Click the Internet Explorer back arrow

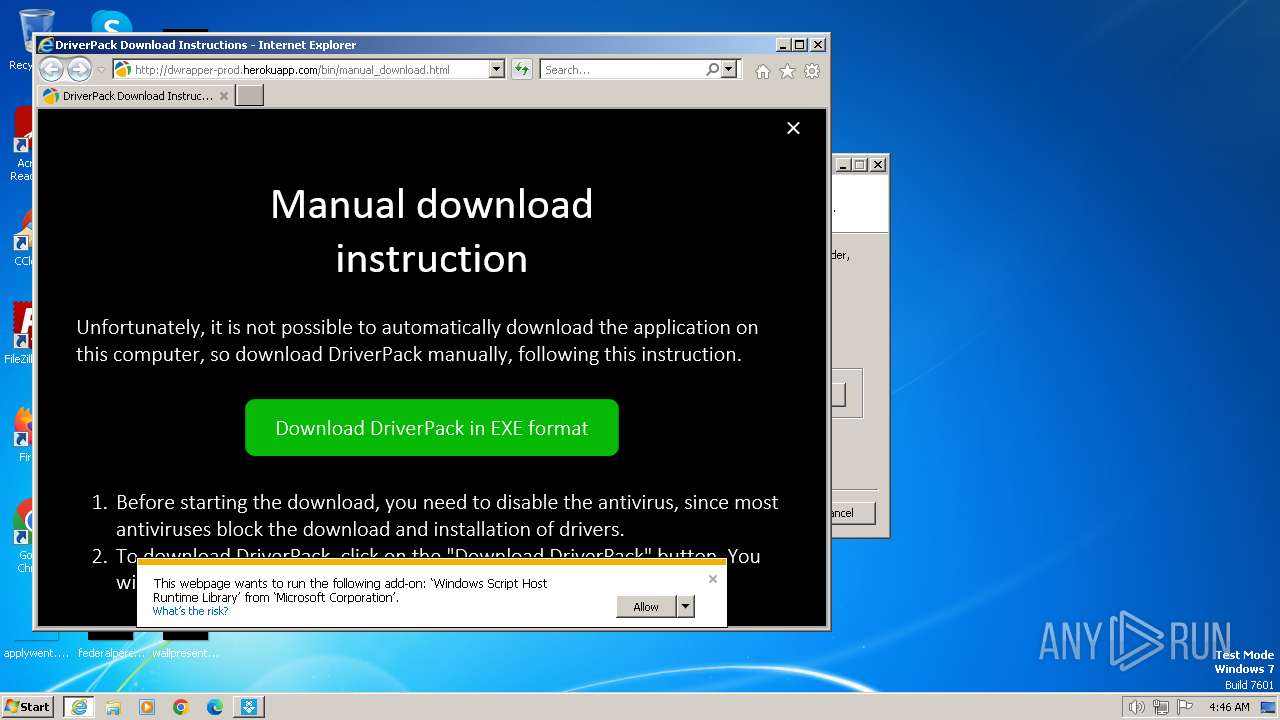click(x=51, y=69)
